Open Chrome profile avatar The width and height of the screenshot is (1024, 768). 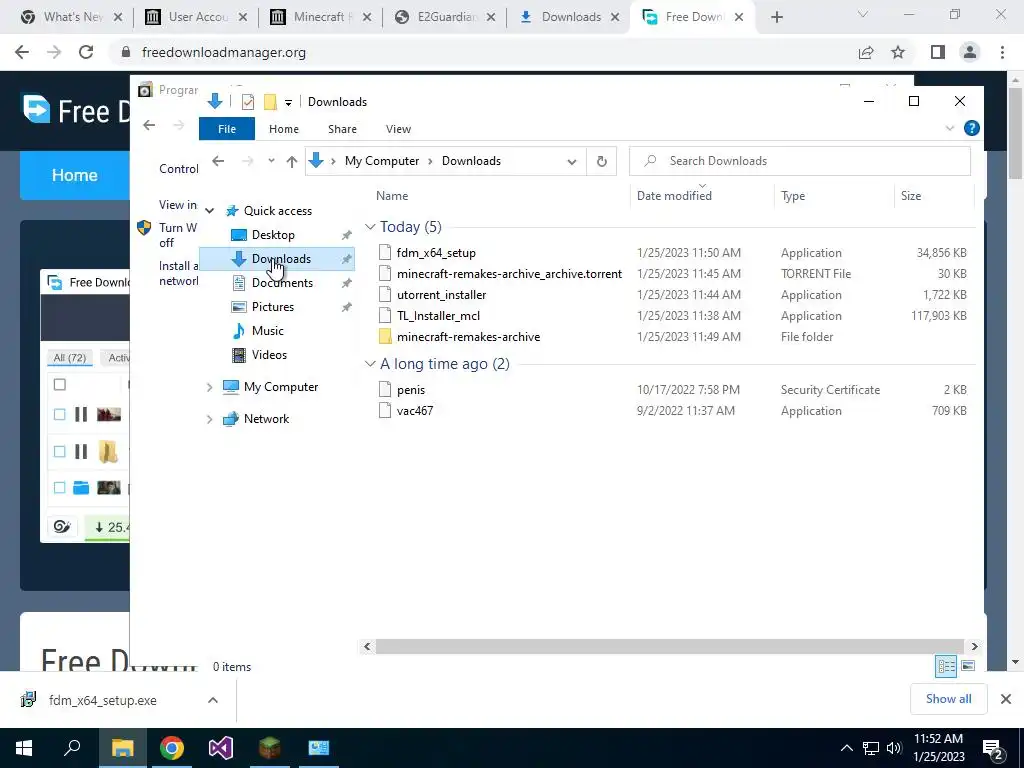[x=970, y=52]
